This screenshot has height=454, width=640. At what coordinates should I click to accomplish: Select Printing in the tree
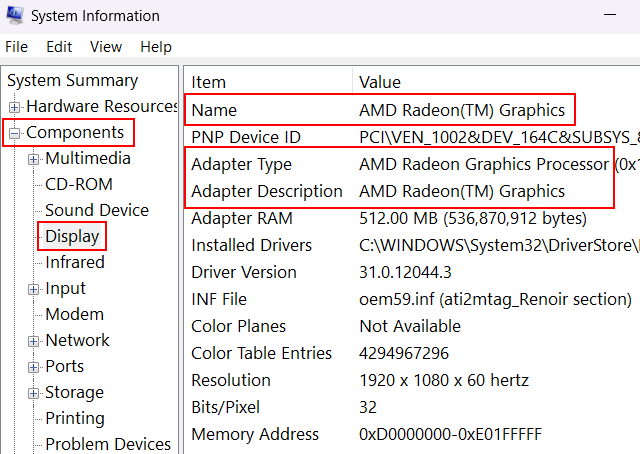point(75,418)
